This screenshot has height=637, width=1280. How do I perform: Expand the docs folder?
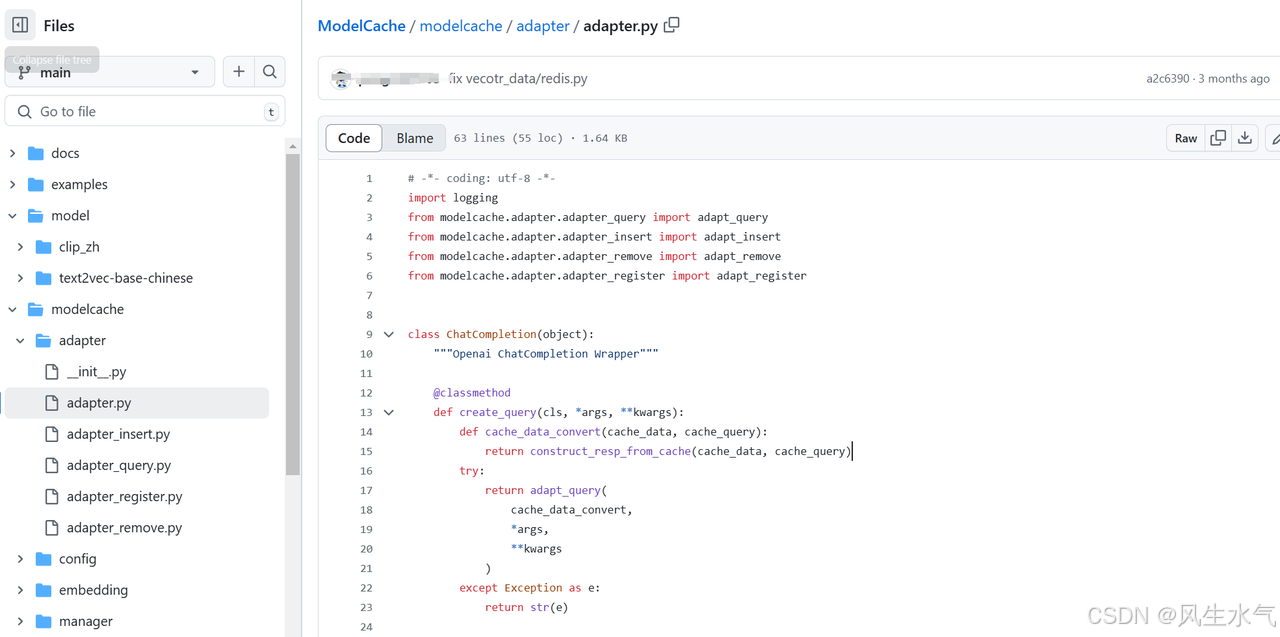pos(13,153)
